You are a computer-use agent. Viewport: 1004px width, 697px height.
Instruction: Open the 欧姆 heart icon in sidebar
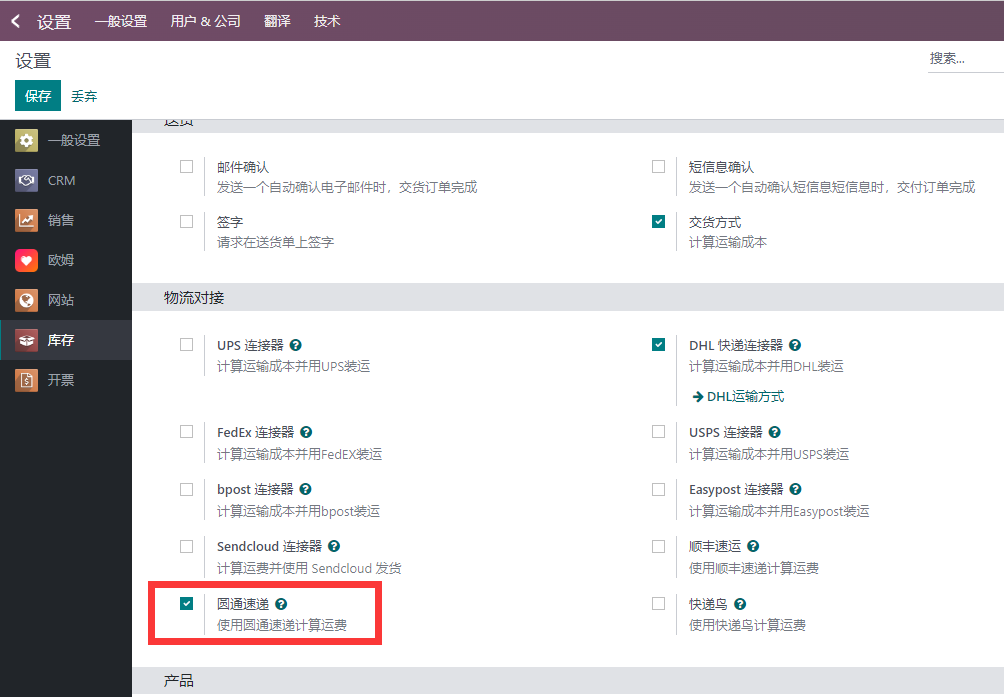(26, 260)
